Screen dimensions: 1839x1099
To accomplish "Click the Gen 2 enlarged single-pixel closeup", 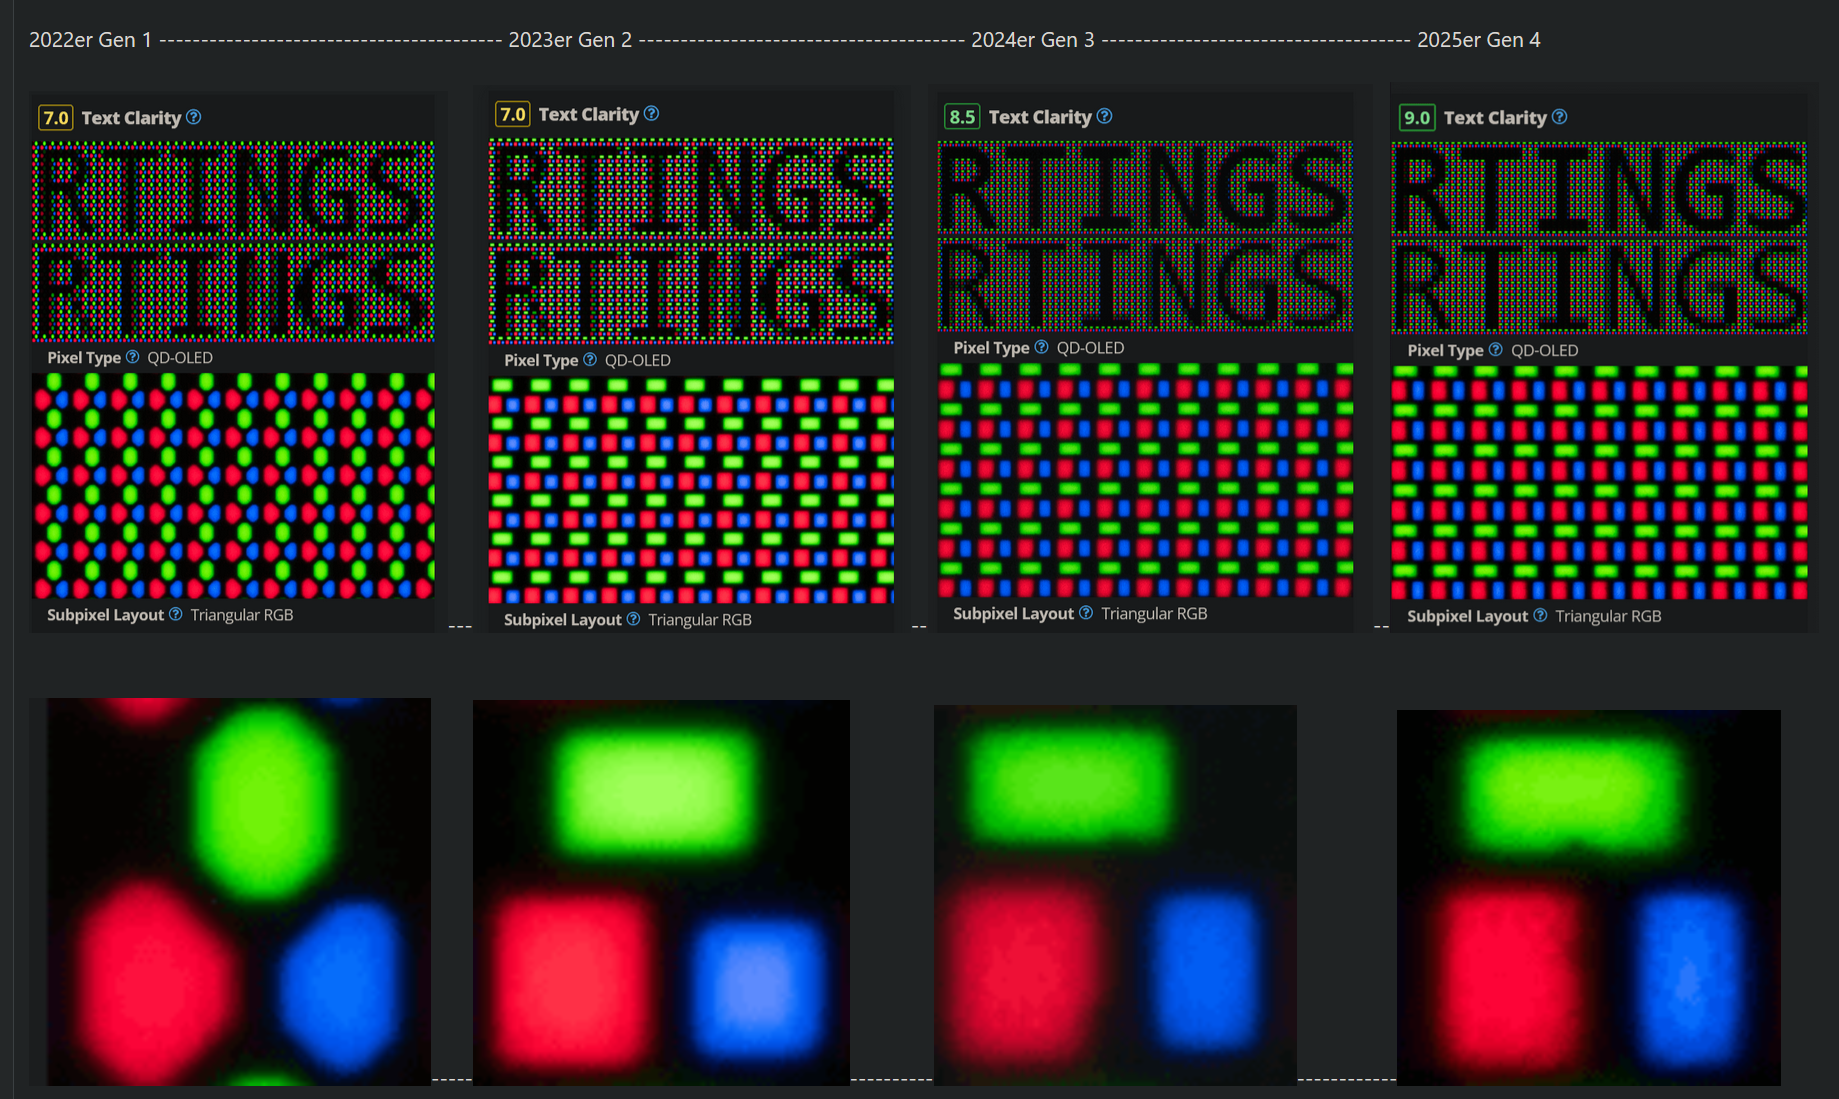I will 661,893.
